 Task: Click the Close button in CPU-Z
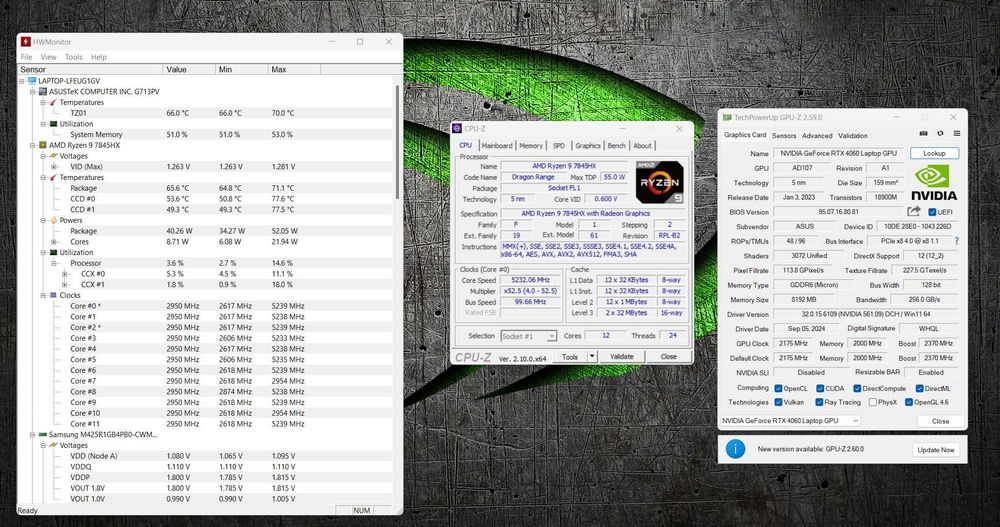point(668,357)
